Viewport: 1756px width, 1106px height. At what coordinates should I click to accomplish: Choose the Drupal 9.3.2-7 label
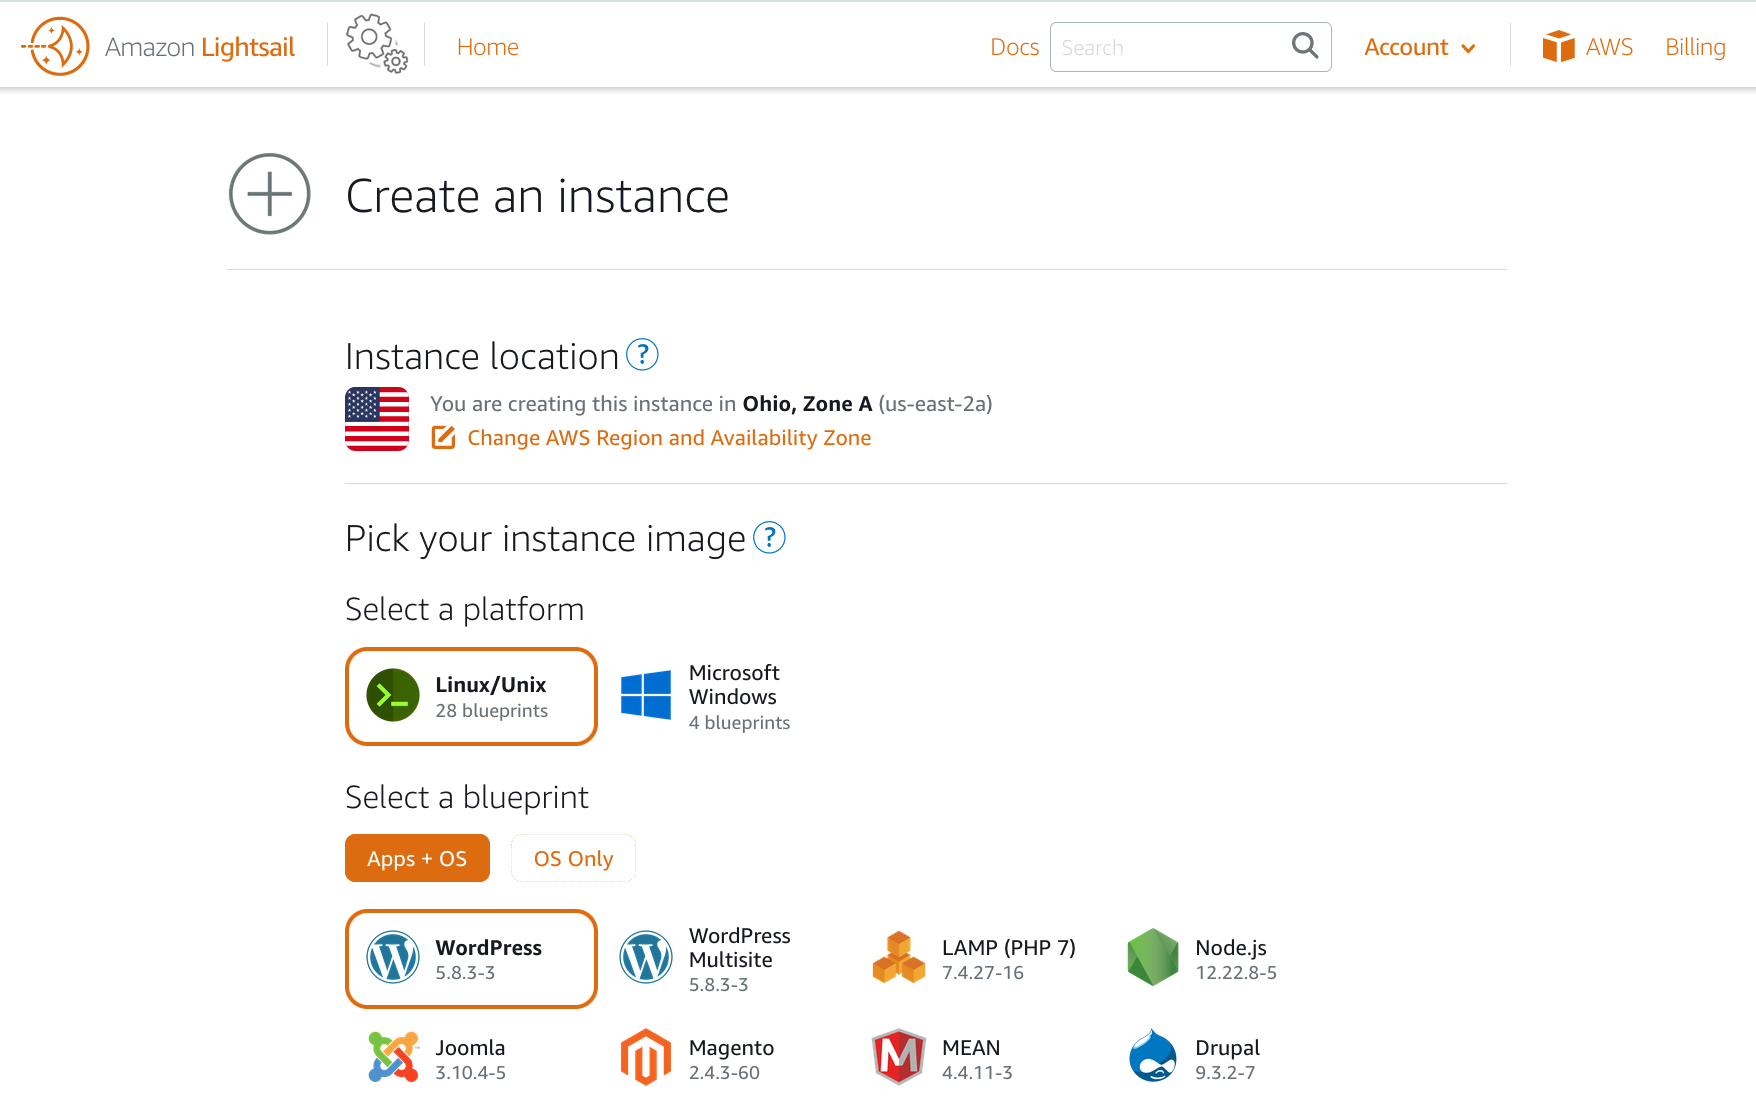pos(1227,1059)
